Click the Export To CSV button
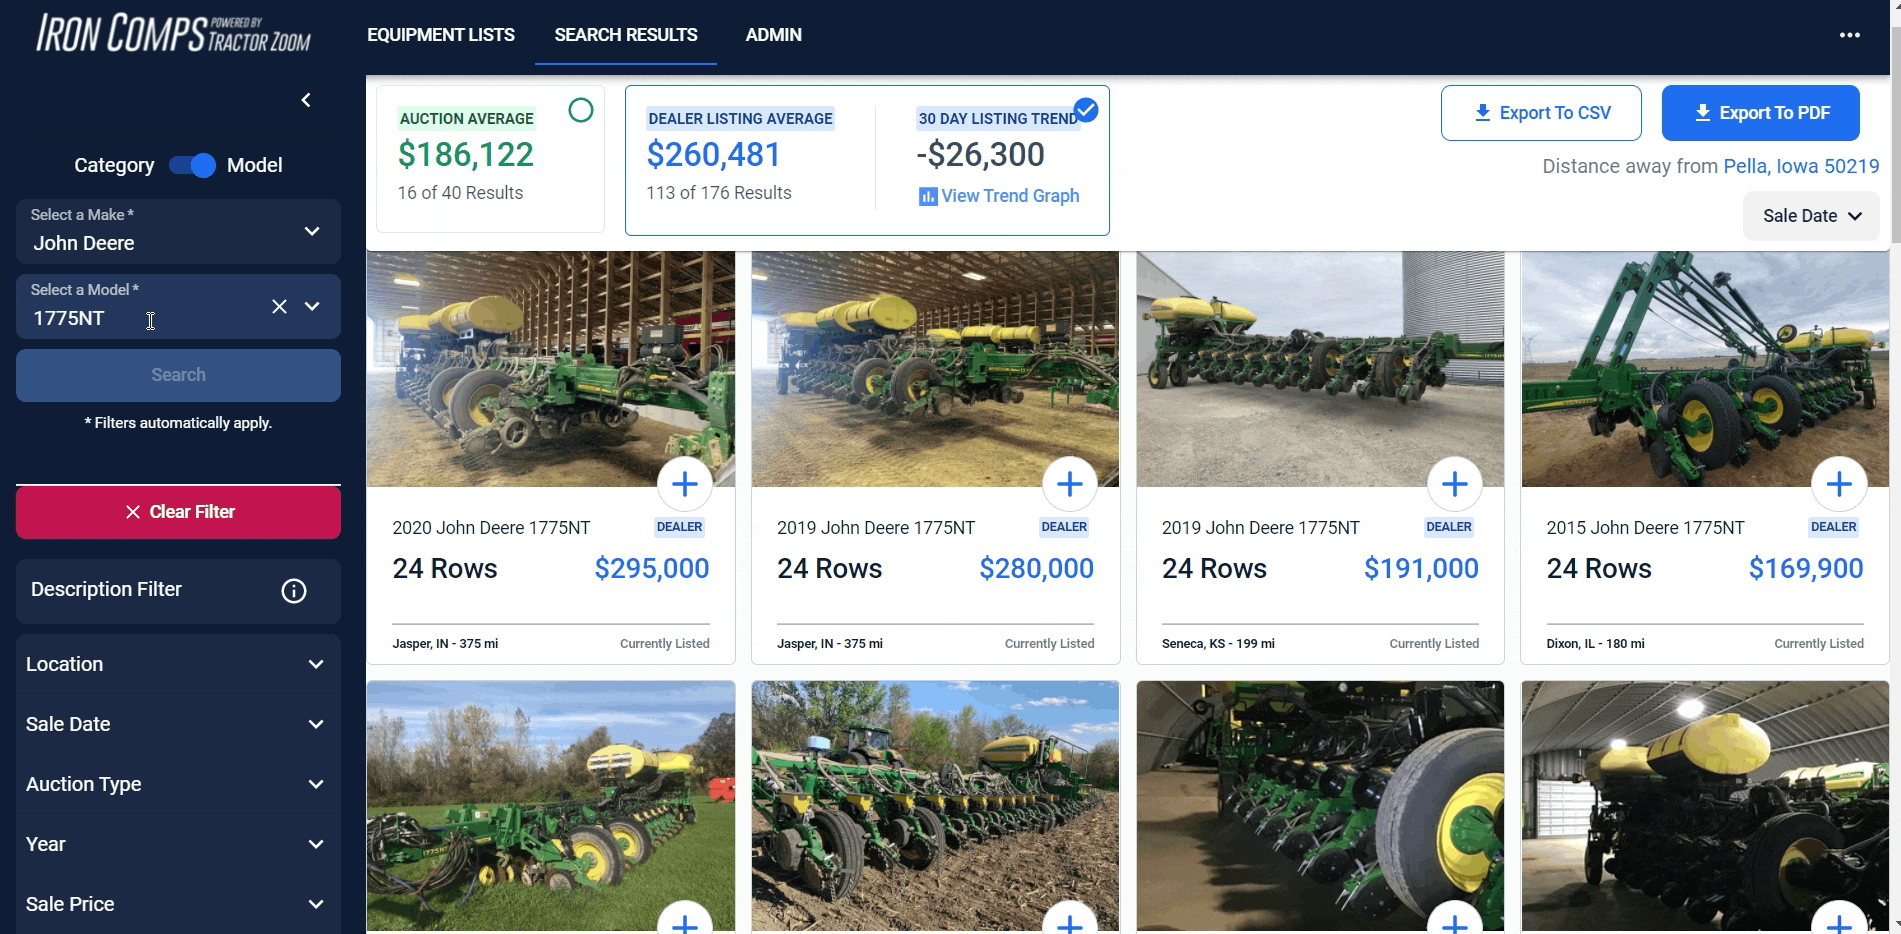The width and height of the screenshot is (1901, 934). pos(1541,113)
